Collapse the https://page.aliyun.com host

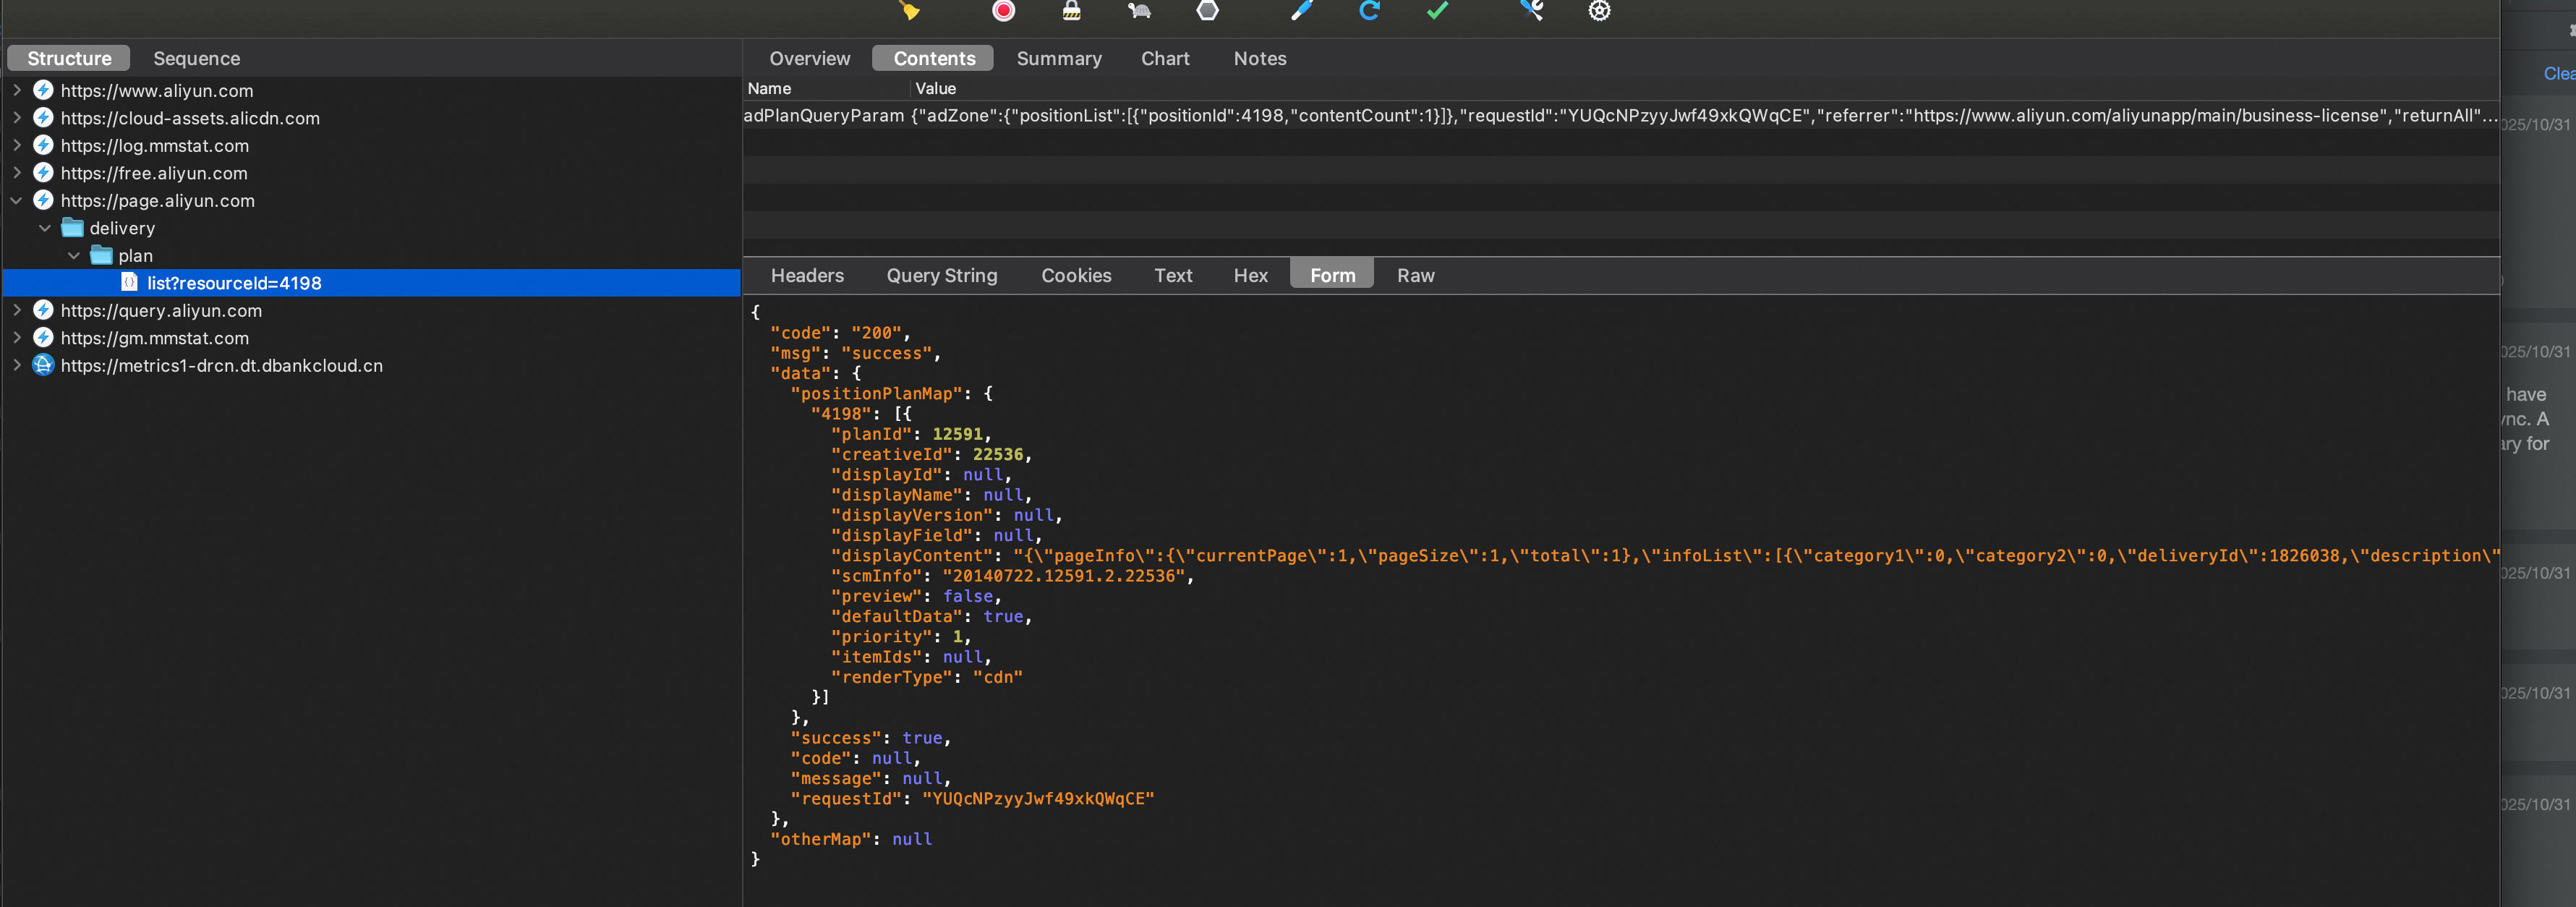[x=17, y=201]
